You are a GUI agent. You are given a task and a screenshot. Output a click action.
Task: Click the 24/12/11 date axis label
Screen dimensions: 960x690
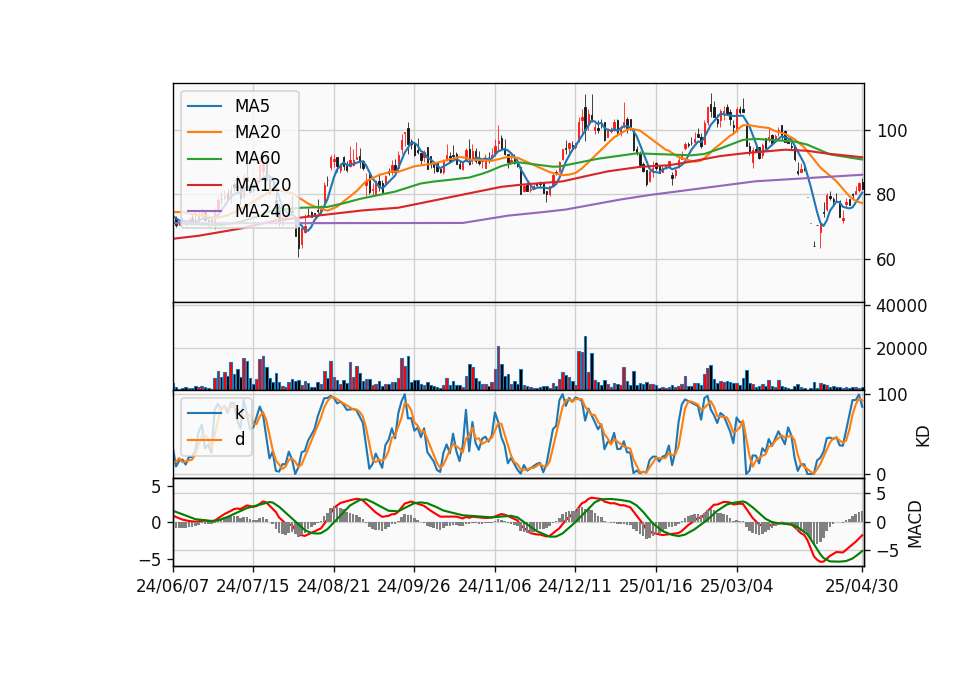click(575, 586)
